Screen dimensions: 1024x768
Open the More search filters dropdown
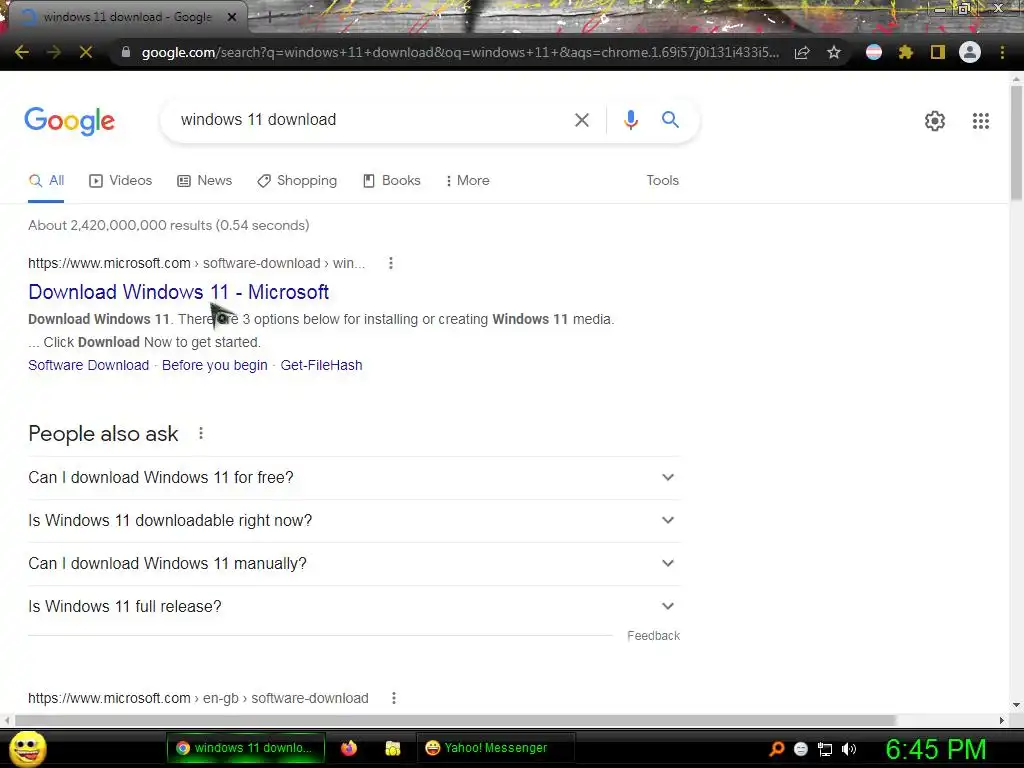coord(468,180)
